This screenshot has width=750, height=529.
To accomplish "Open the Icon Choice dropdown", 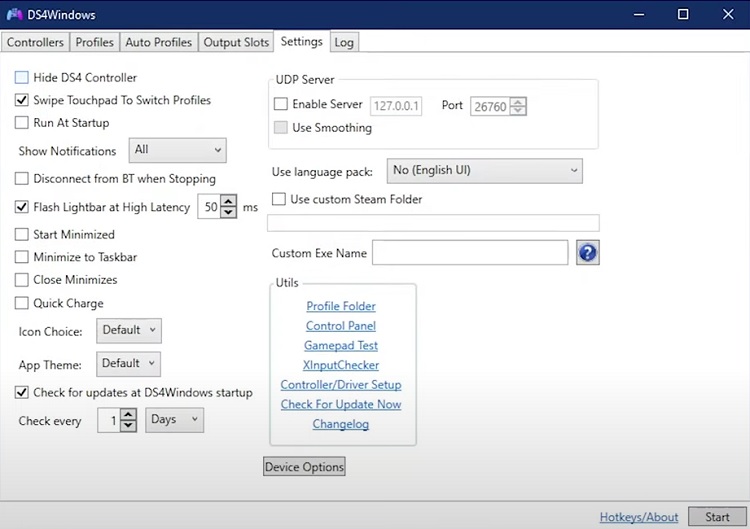I will [x=129, y=331].
